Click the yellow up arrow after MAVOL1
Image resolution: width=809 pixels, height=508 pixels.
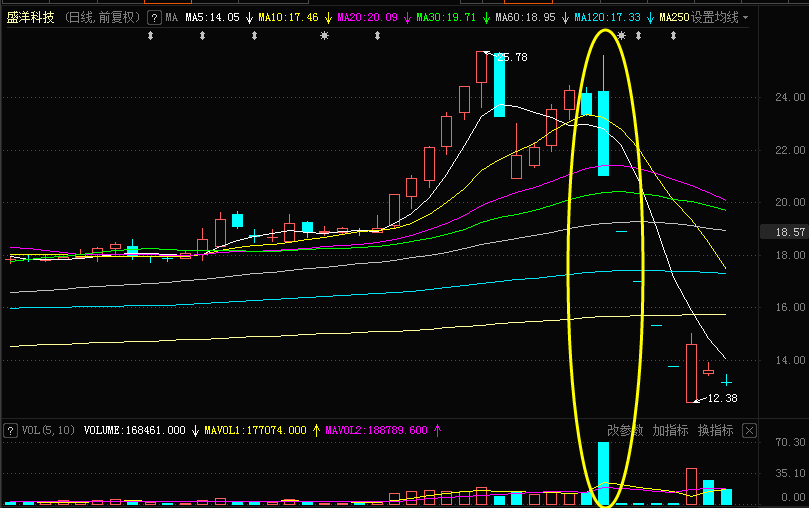coord(316,430)
